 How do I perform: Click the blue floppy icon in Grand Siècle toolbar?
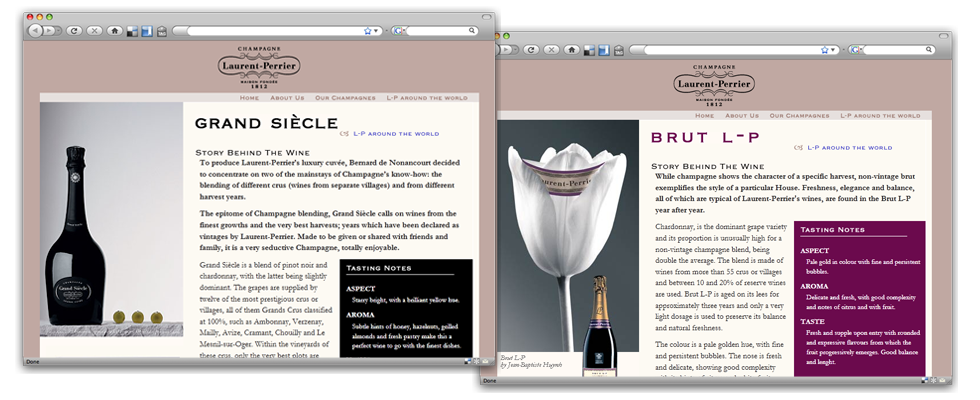pos(145,31)
